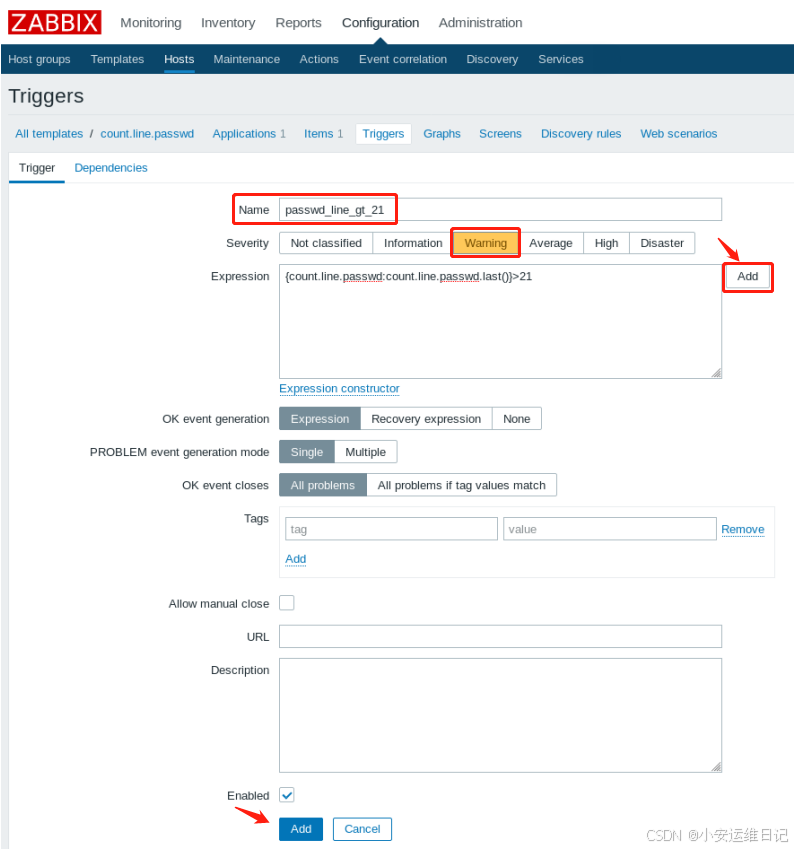Click inside the Expression text area
This screenshot has width=795, height=849.
point(500,321)
